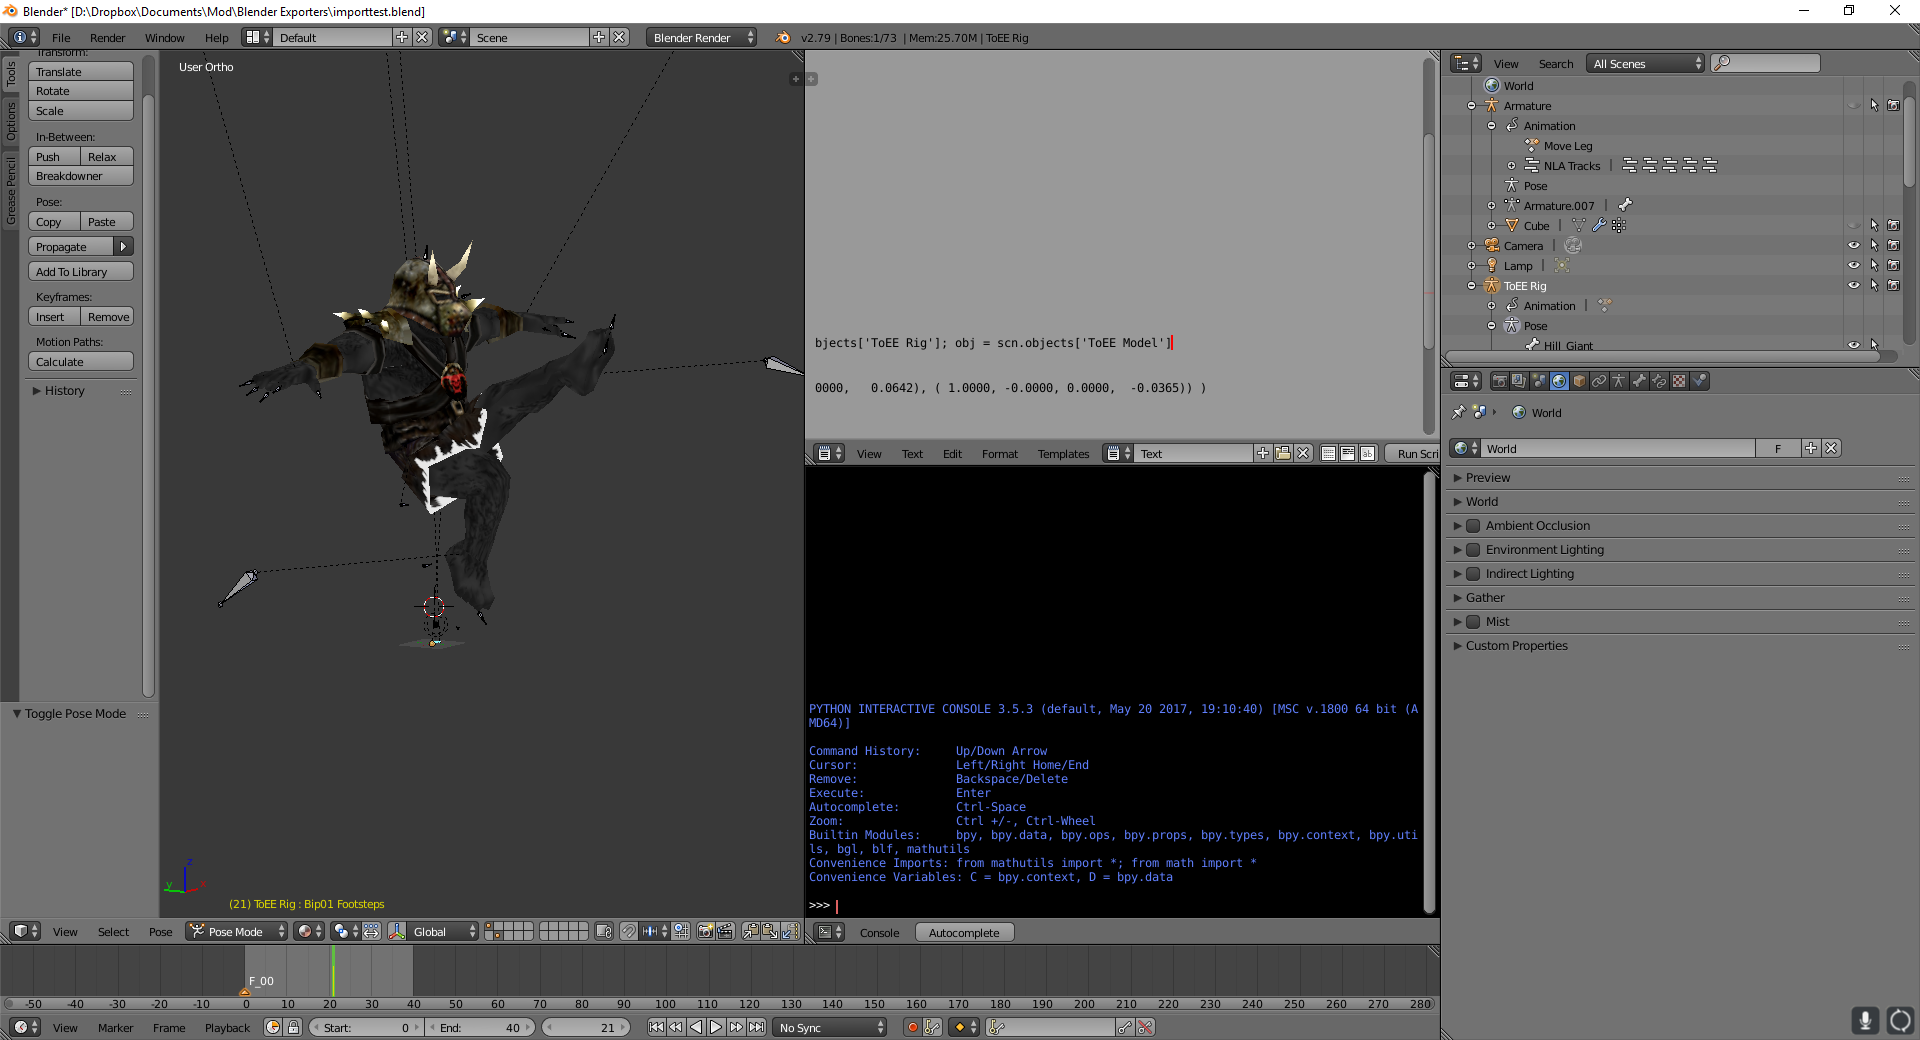Open the All Scenes outliner dropdown

click(1645, 63)
